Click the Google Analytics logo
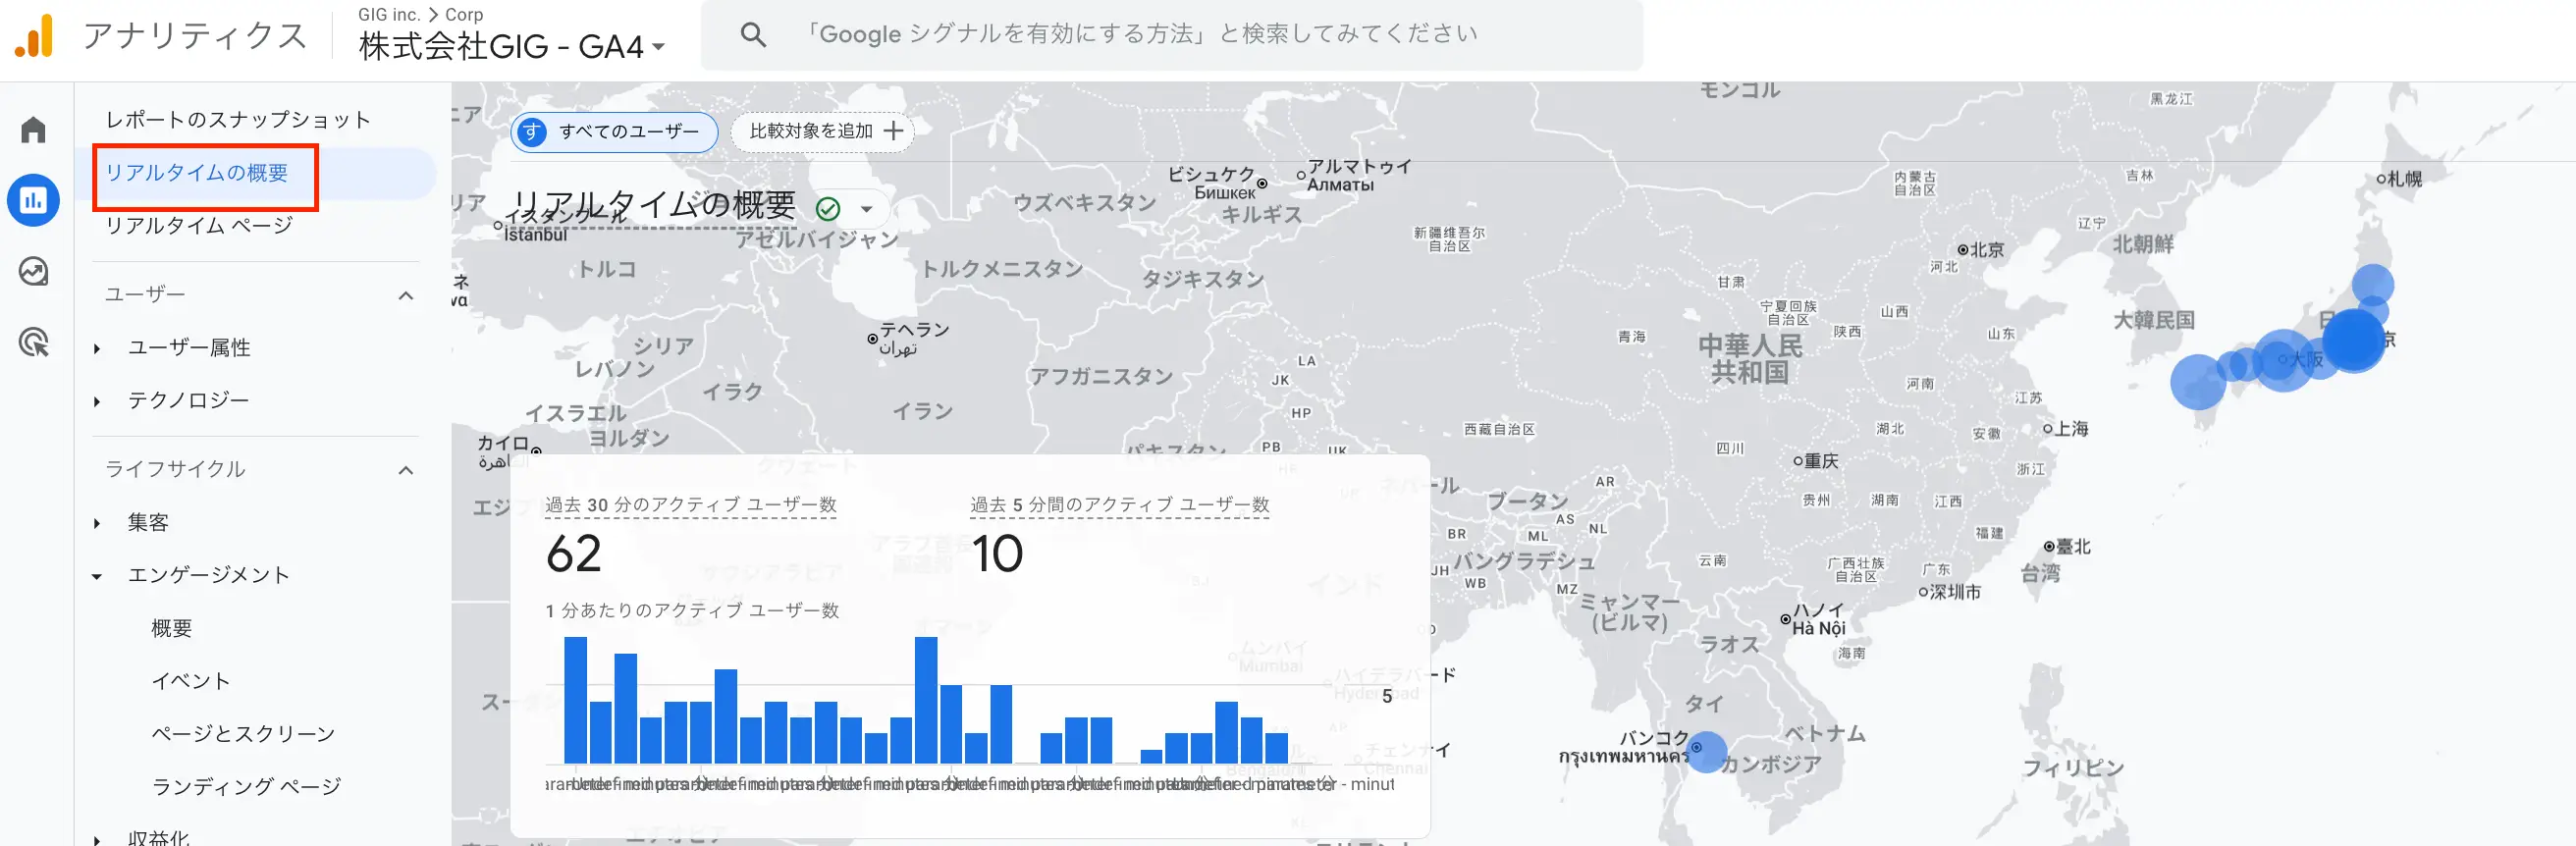This screenshot has width=2576, height=846. [x=34, y=36]
